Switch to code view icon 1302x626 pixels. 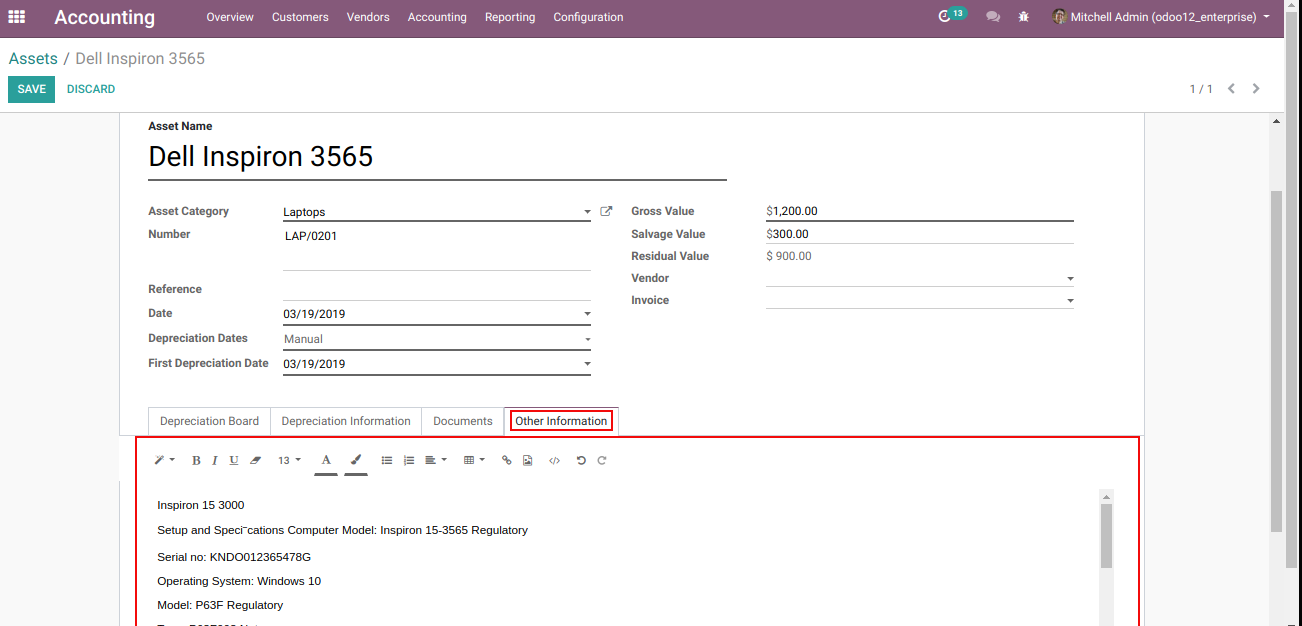(x=554, y=460)
